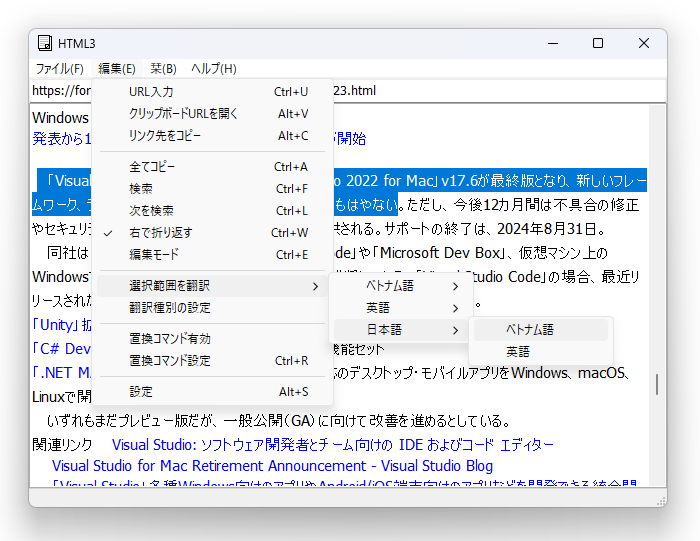Image resolution: width=700 pixels, height=541 pixels.
Task: Click the vertical scrollbar thumb
Action: [657, 384]
